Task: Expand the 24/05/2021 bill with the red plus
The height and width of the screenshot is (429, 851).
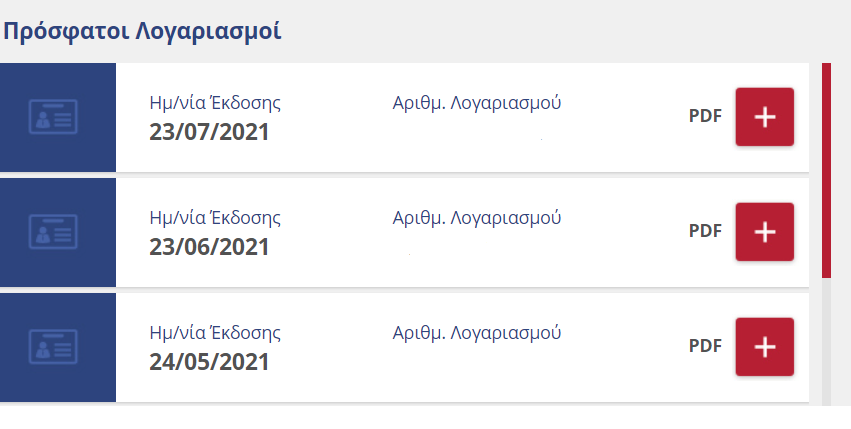Action: (x=765, y=347)
